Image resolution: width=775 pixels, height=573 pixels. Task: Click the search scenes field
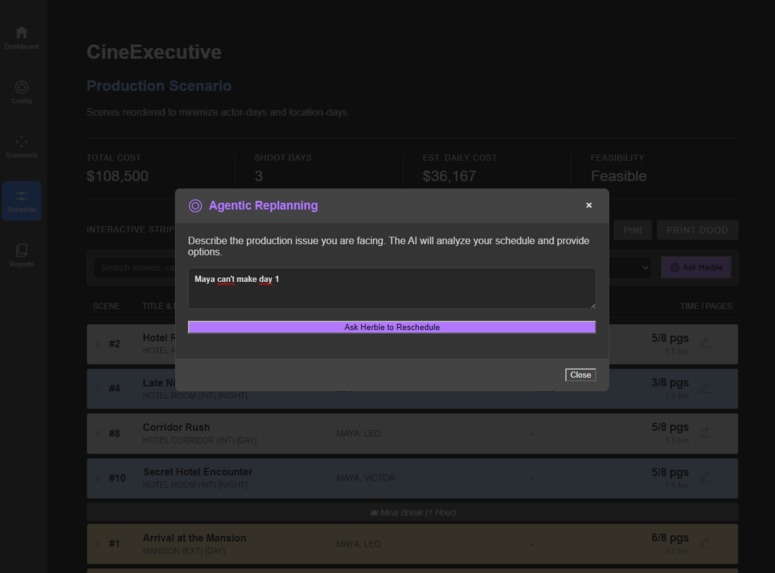click(135, 267)
